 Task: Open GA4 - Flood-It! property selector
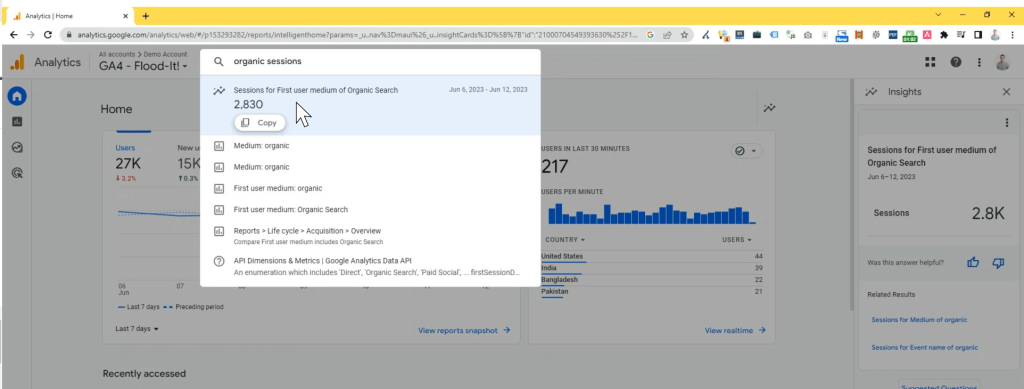click(x=143, y=66)
